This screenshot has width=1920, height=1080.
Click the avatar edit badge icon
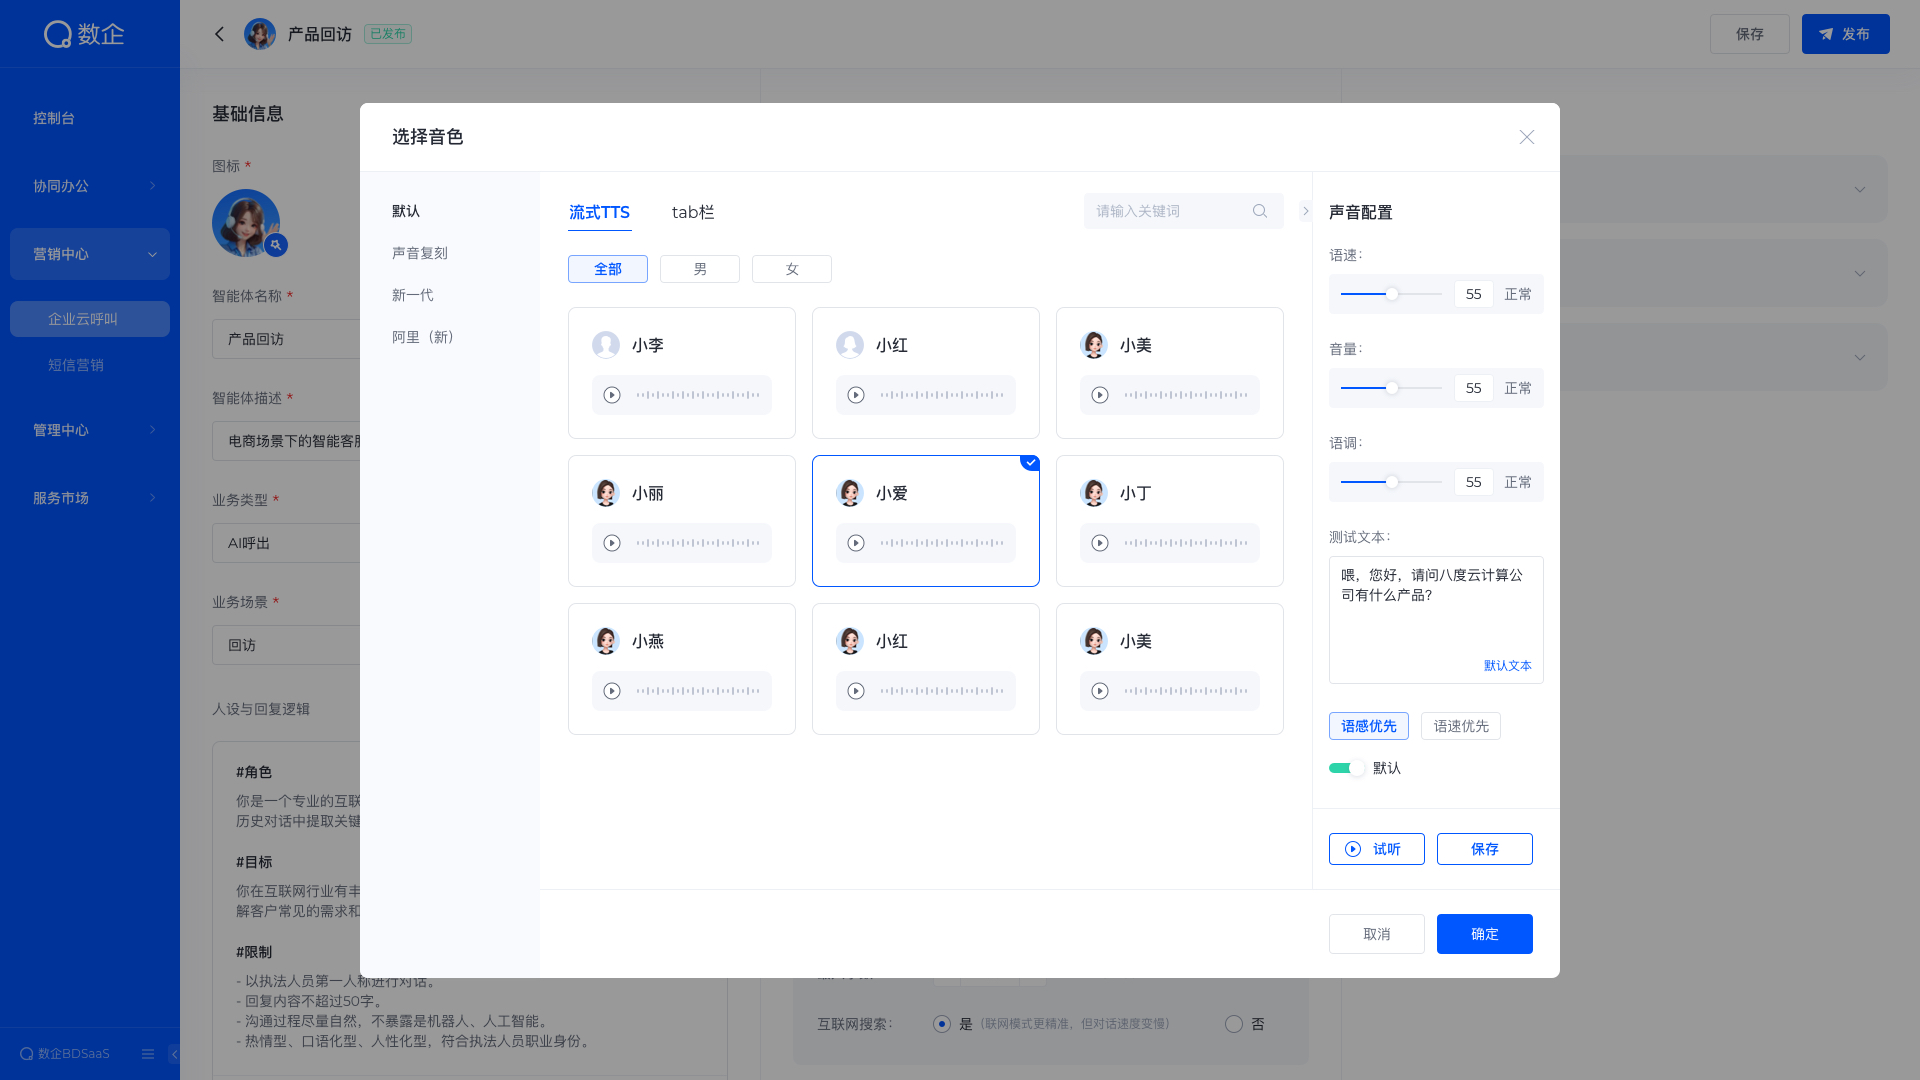click(276, 245)
